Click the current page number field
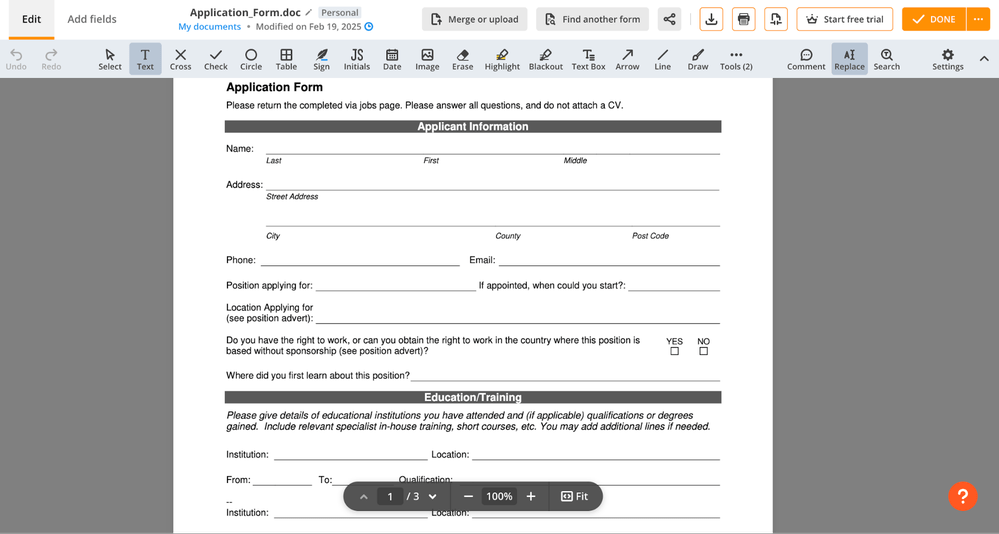Image resolution: width=999 pixels, height=534 pixels. [390, 496]
